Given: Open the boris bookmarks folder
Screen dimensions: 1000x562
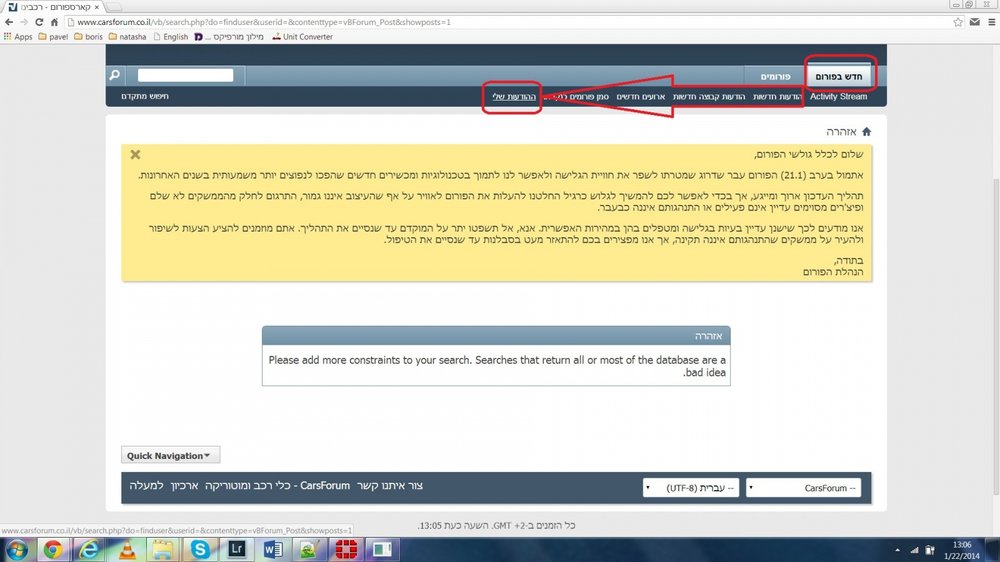Looking at the screenshot, I should point(89,37).
